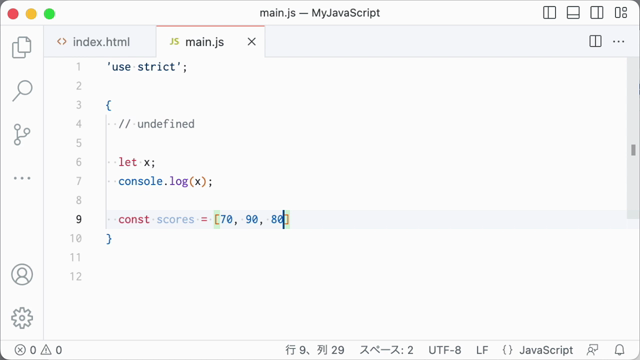The height and width of the screenshot is (360, 640).
Task: Open the Explorer view in activity bar
Action: point(22,47)
